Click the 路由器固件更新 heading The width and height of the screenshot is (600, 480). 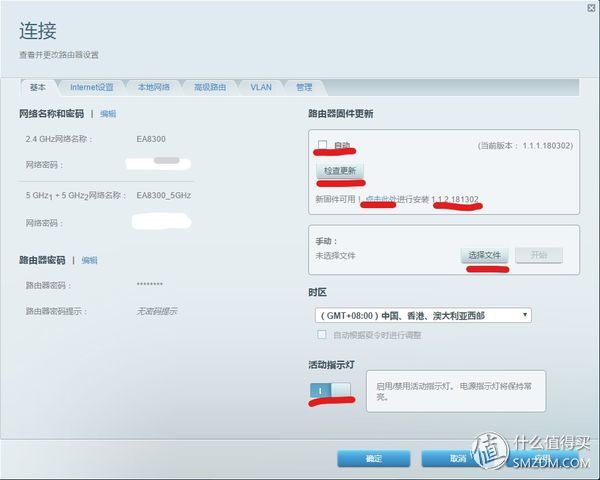click(341, 114)
